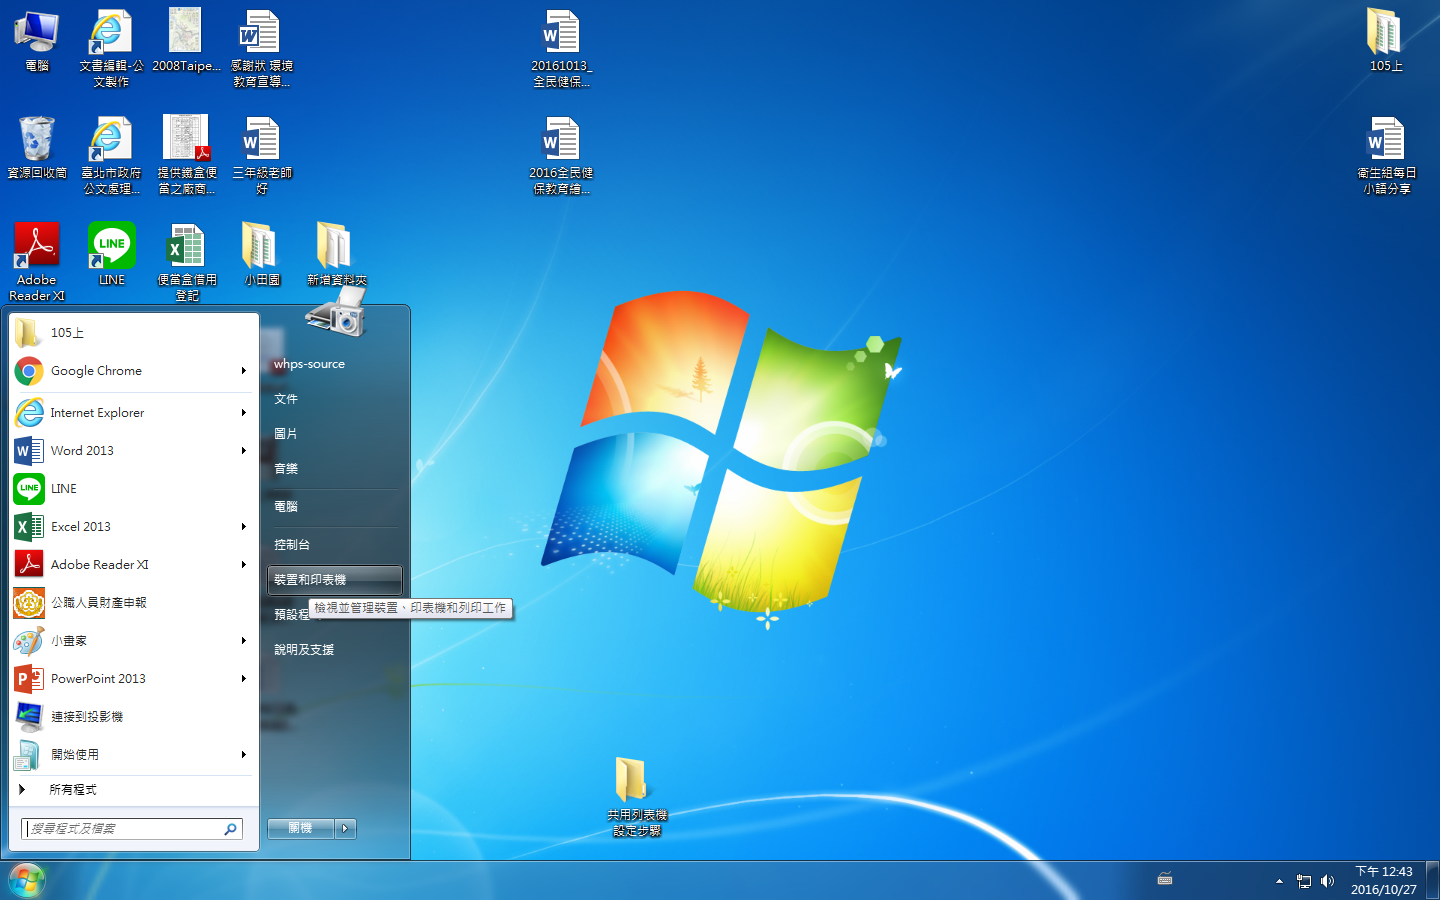Show hidden tray icons arrow
Image resolution: width=1440 pixels, height=900 pixels.
click(1279, 881)
